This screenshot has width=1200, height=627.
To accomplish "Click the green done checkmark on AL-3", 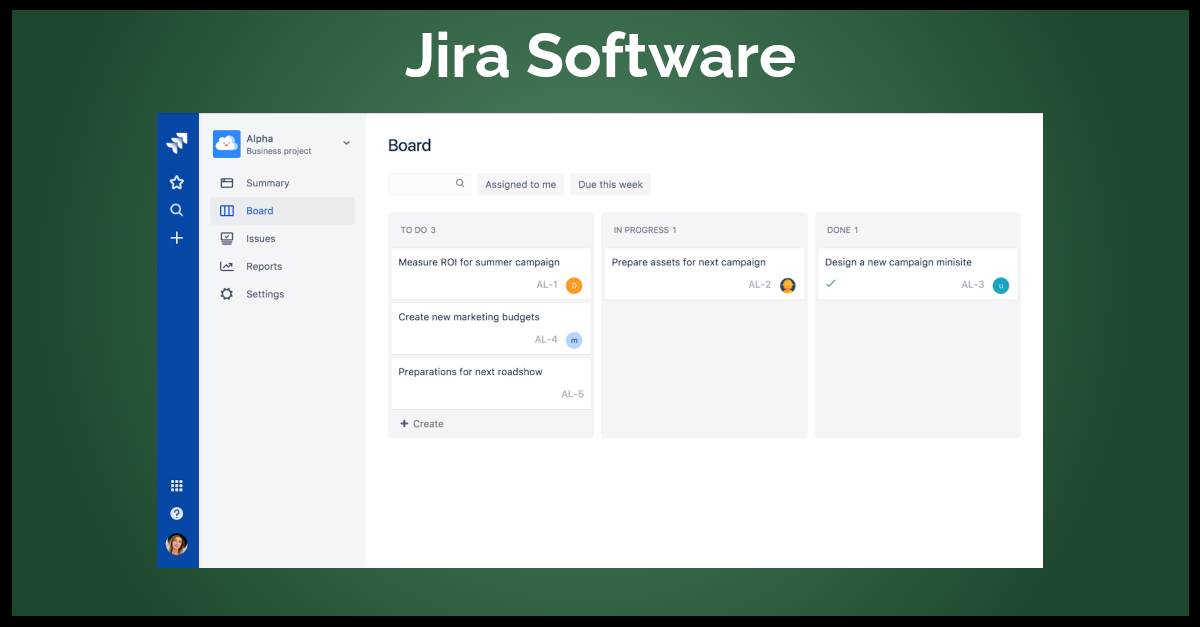I will click(831, 284).
